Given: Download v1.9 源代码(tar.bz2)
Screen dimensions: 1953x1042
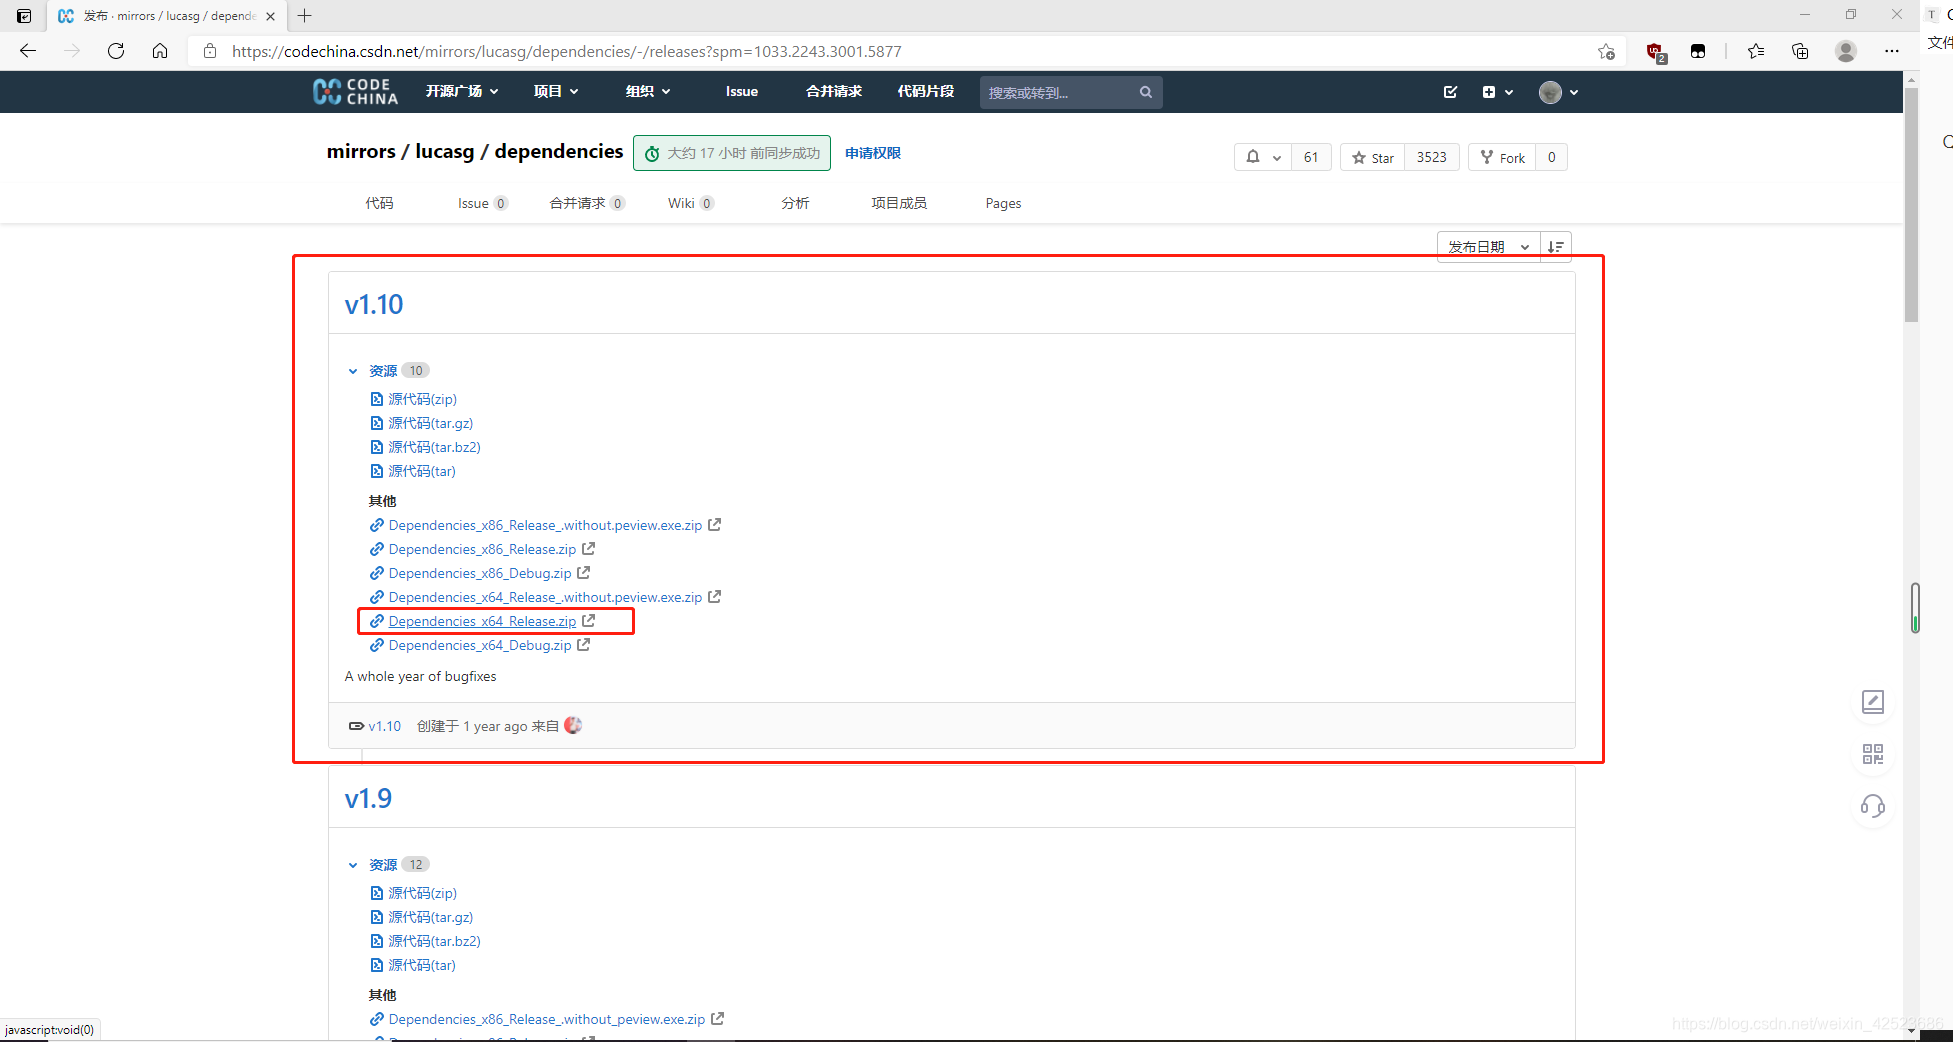Looking at the screenshot, I should (434, 941).
